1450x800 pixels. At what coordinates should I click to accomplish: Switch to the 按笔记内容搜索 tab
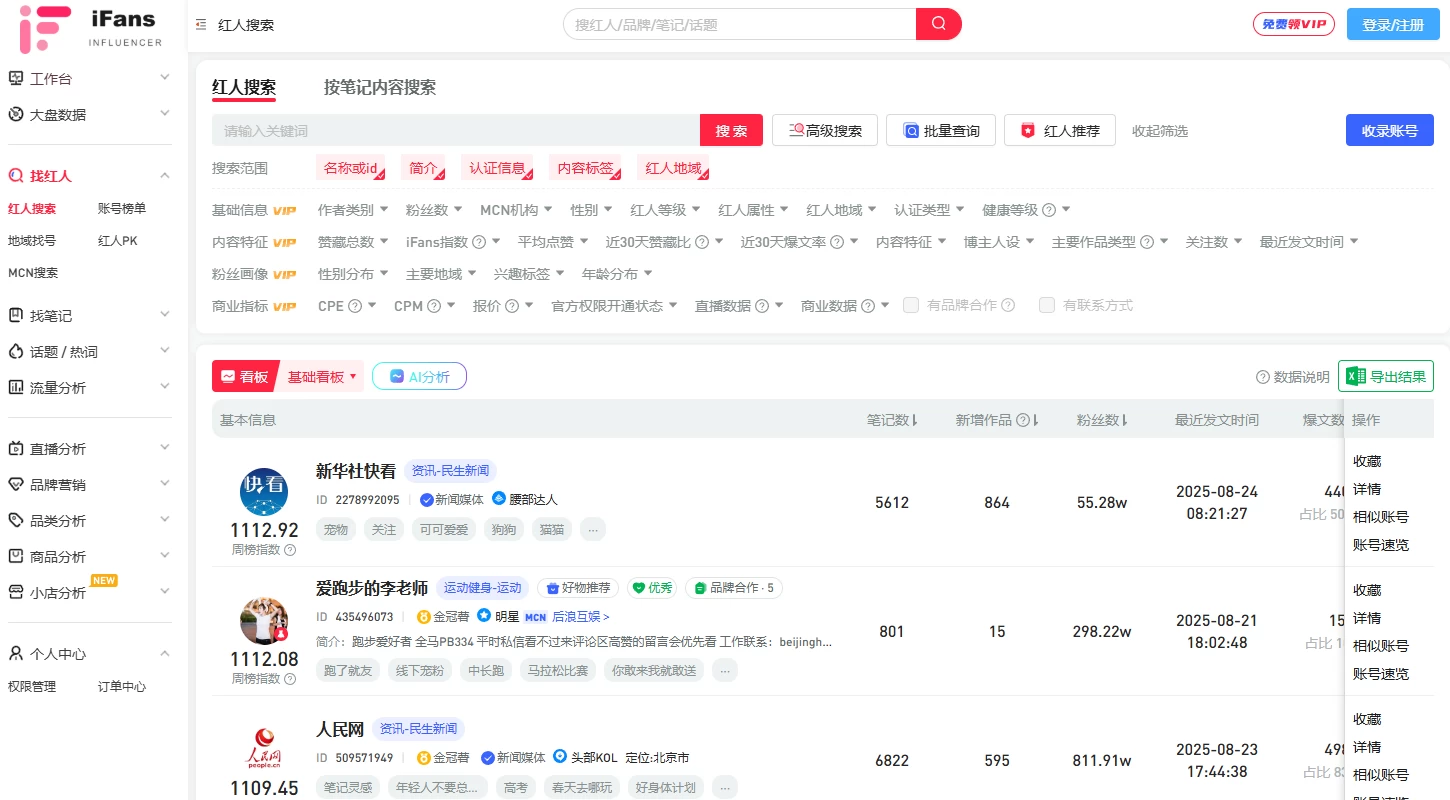tap(379, 87)
